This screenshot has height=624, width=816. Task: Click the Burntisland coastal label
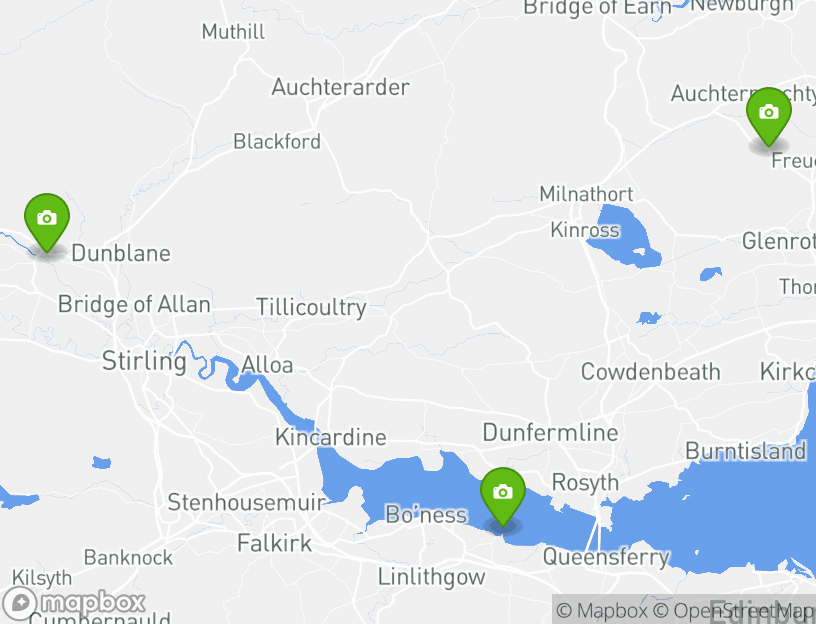(x=745, y=451)
